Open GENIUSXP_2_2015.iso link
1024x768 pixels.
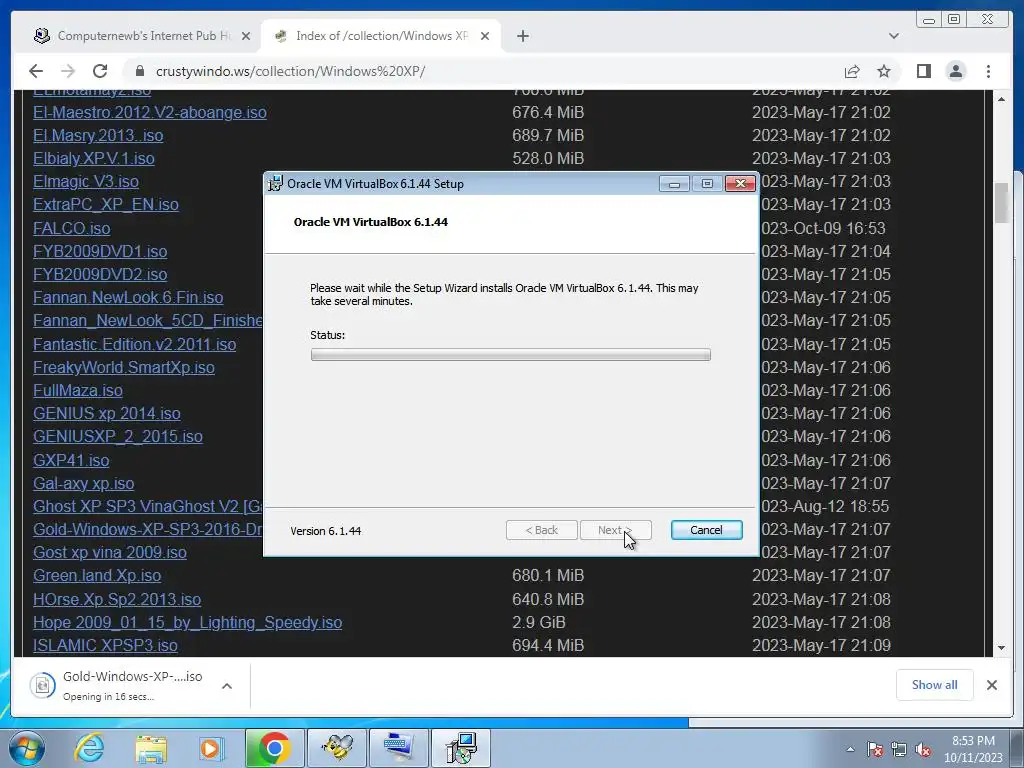pos(118,436)
